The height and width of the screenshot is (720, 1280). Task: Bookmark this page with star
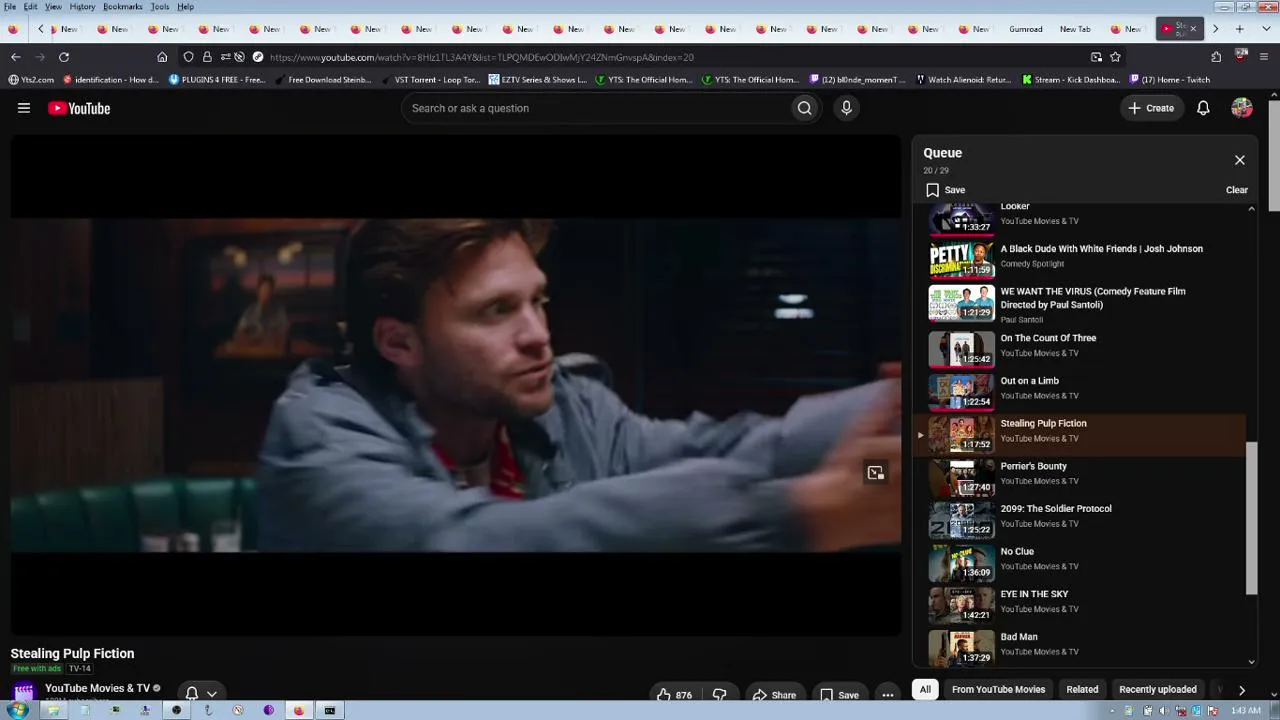click(1115, 57)
